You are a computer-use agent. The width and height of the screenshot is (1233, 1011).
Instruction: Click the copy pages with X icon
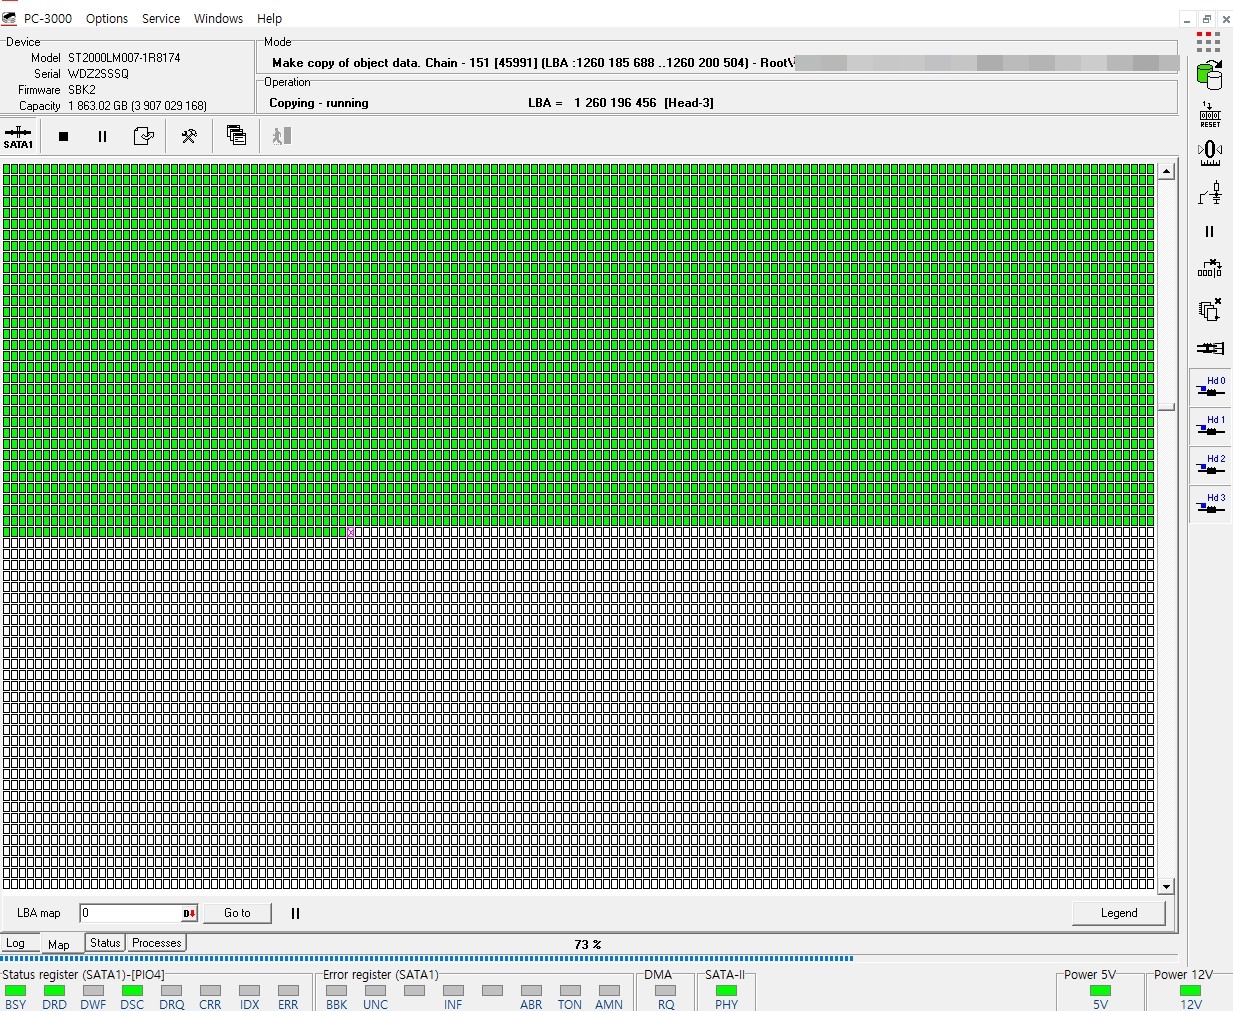tap(1209, 309)
